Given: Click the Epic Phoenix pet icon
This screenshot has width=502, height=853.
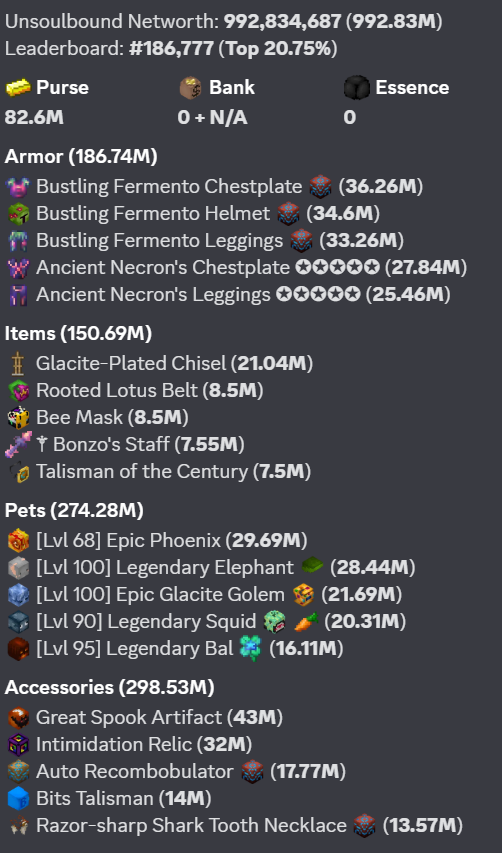Looking at the screenshot, I should 18,540.
